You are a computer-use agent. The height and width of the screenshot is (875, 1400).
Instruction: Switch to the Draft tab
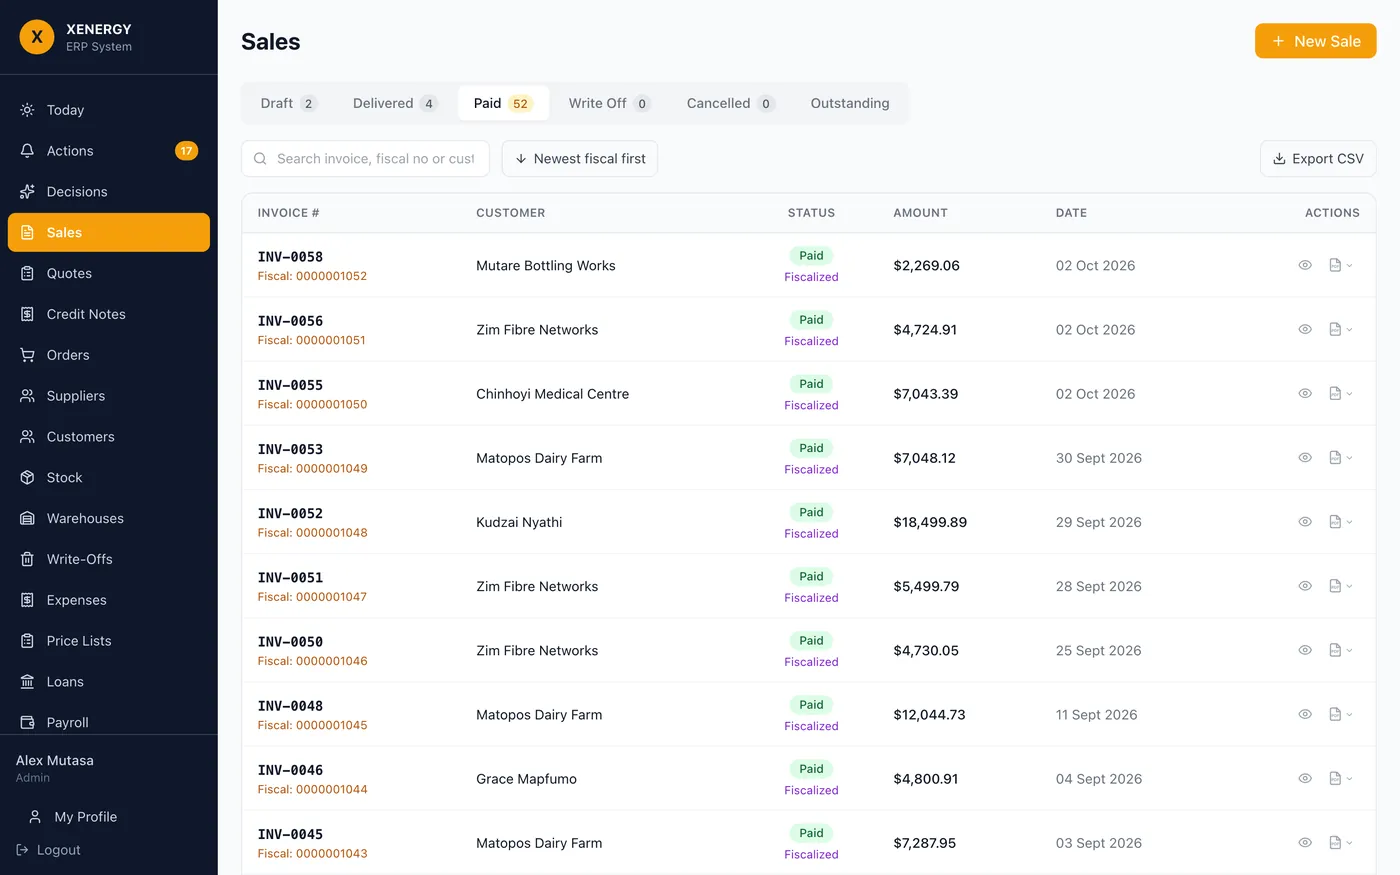click(x=288, y=103)
